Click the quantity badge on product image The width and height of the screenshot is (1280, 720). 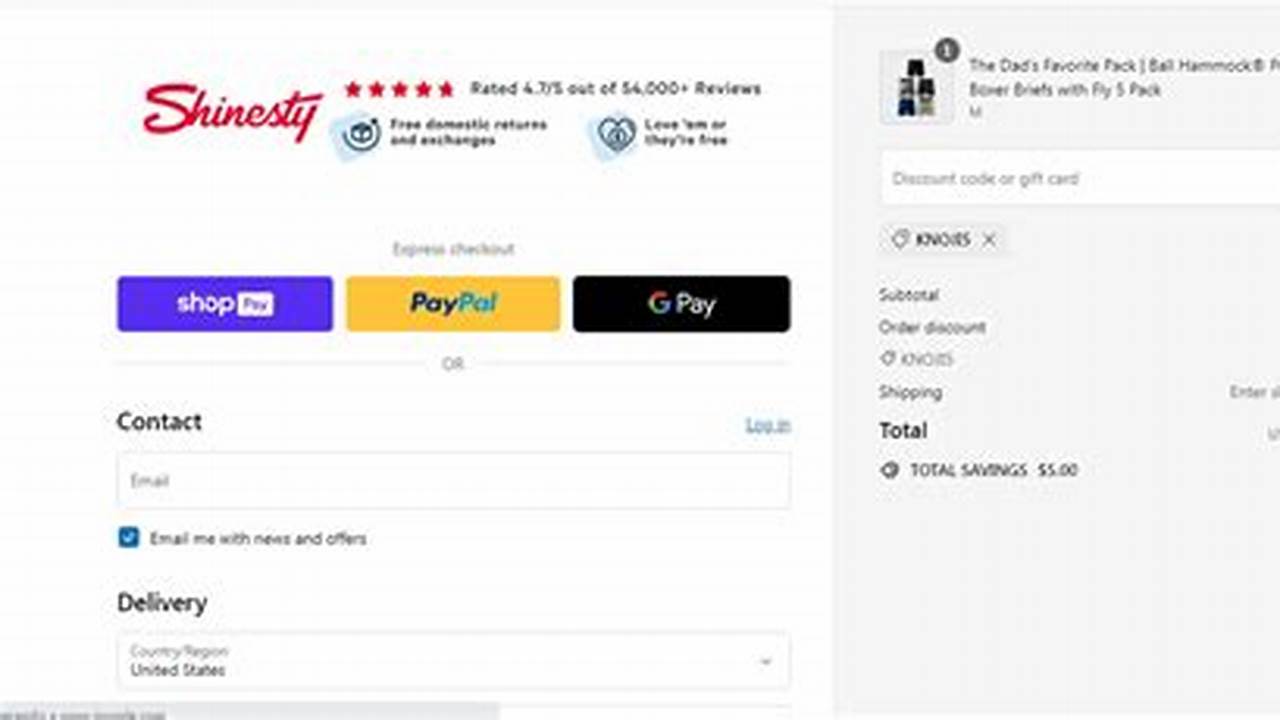946,50
